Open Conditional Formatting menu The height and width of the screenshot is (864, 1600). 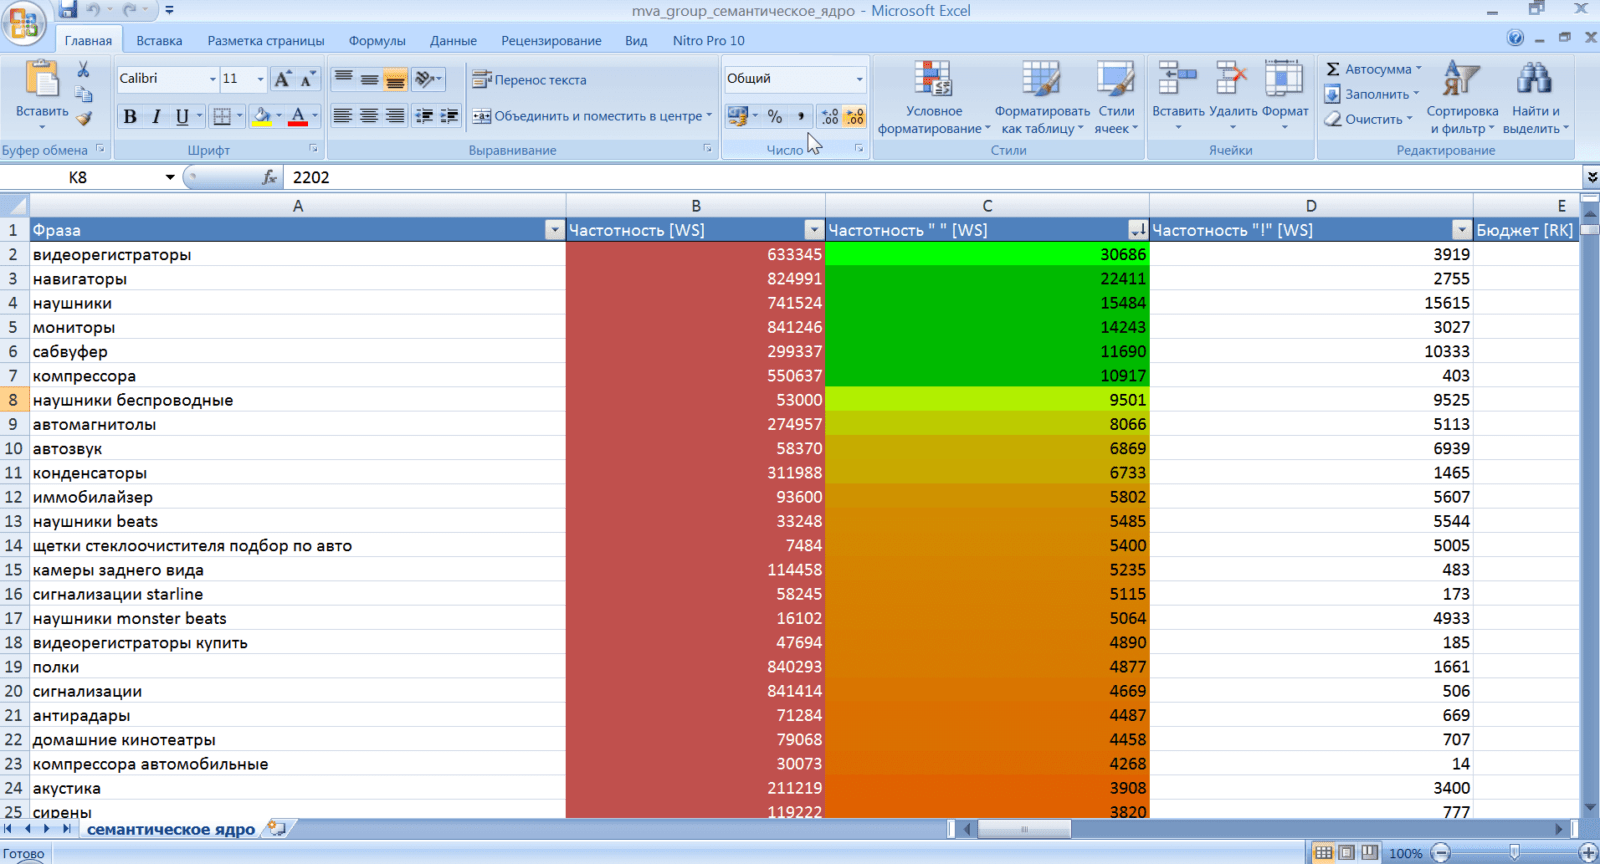pos(934,98)
